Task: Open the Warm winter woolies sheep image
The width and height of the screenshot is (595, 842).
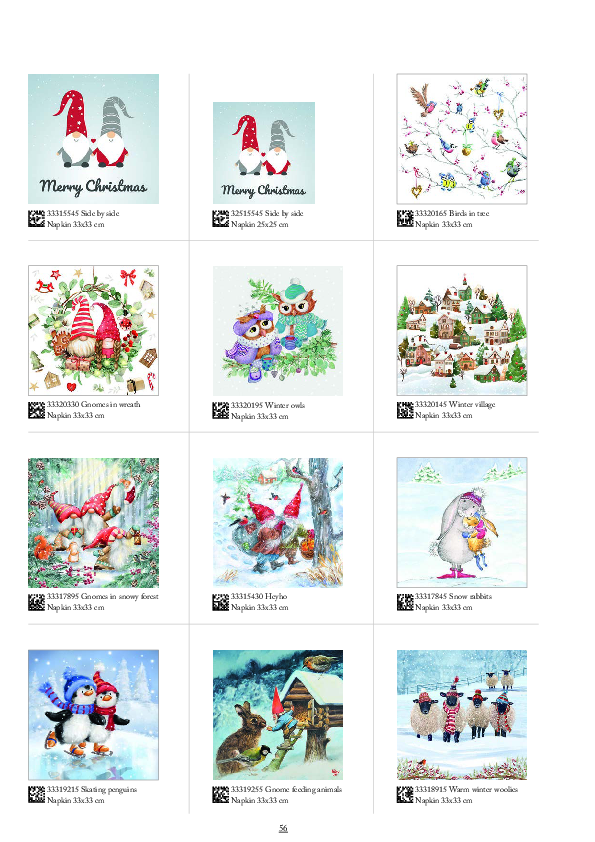Action: point(462,715)
